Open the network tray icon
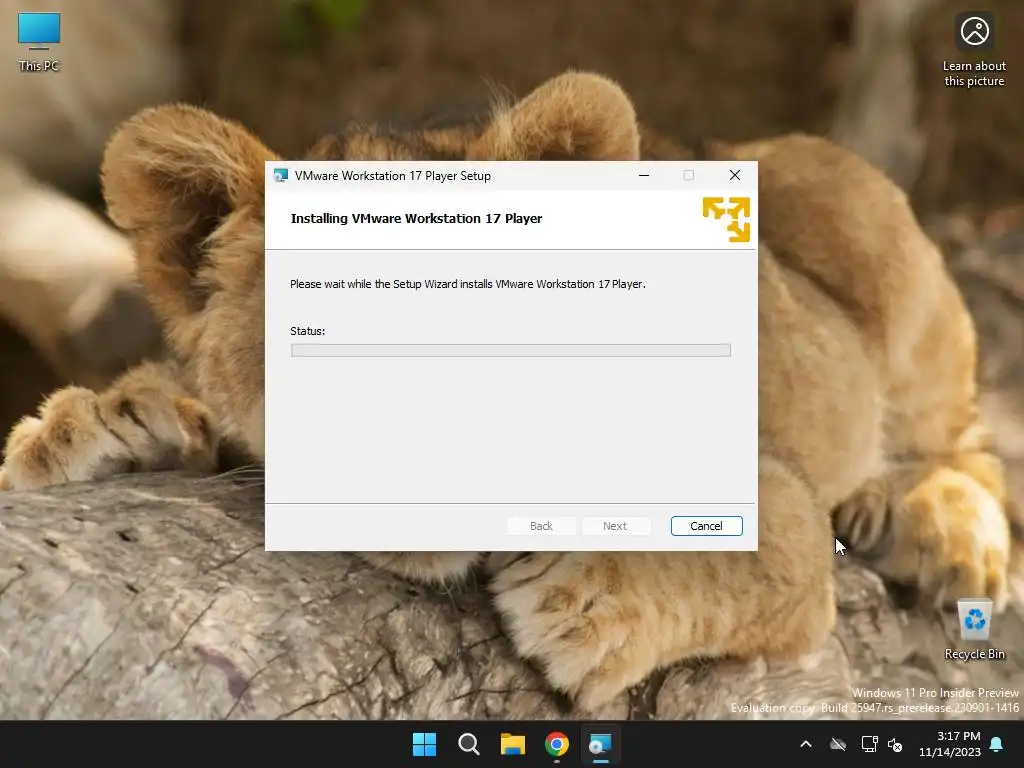Screen dimensions: 1024x768 [x=869, y=744]
